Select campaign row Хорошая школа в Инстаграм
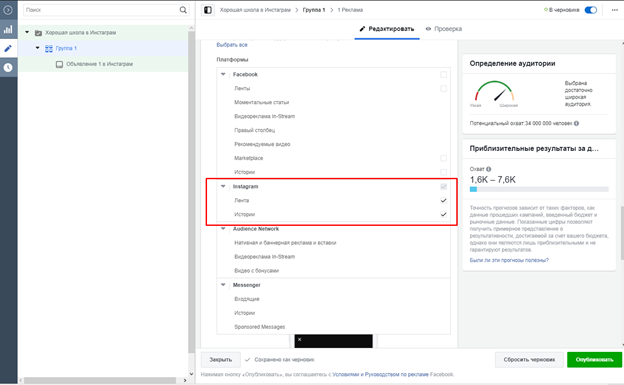Image resolution: width=624 pixels, height=385 pixels. (x=103, y=33)
